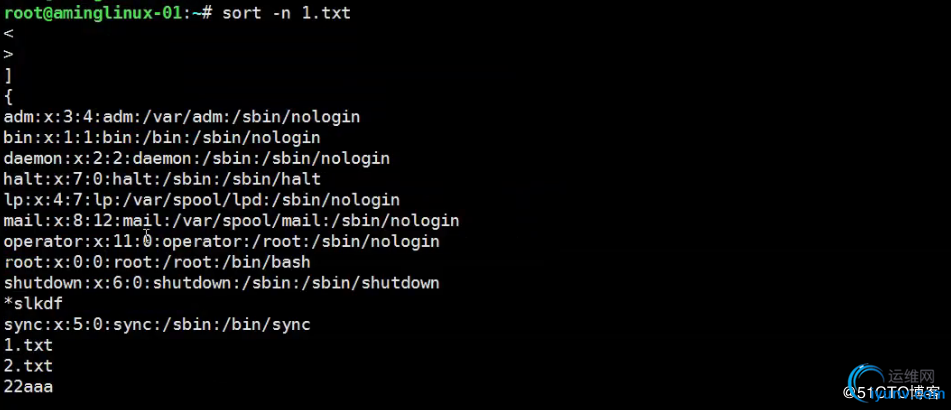This screenshot has width=951, height=410.
Task: Select the operator:x:11:0 entry line
Action: [221, 241]
